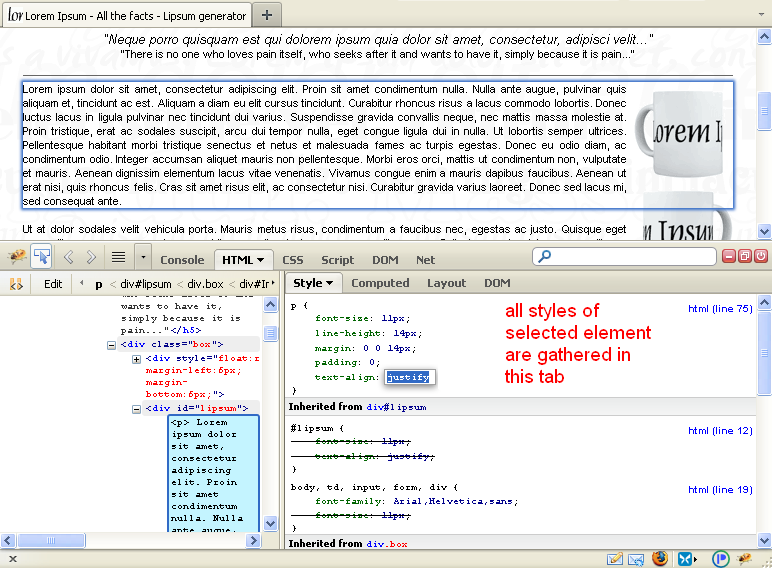Open the HTML panel tab menu
Image resolution: width=772 pixels, height=568 pixels.
242,260
